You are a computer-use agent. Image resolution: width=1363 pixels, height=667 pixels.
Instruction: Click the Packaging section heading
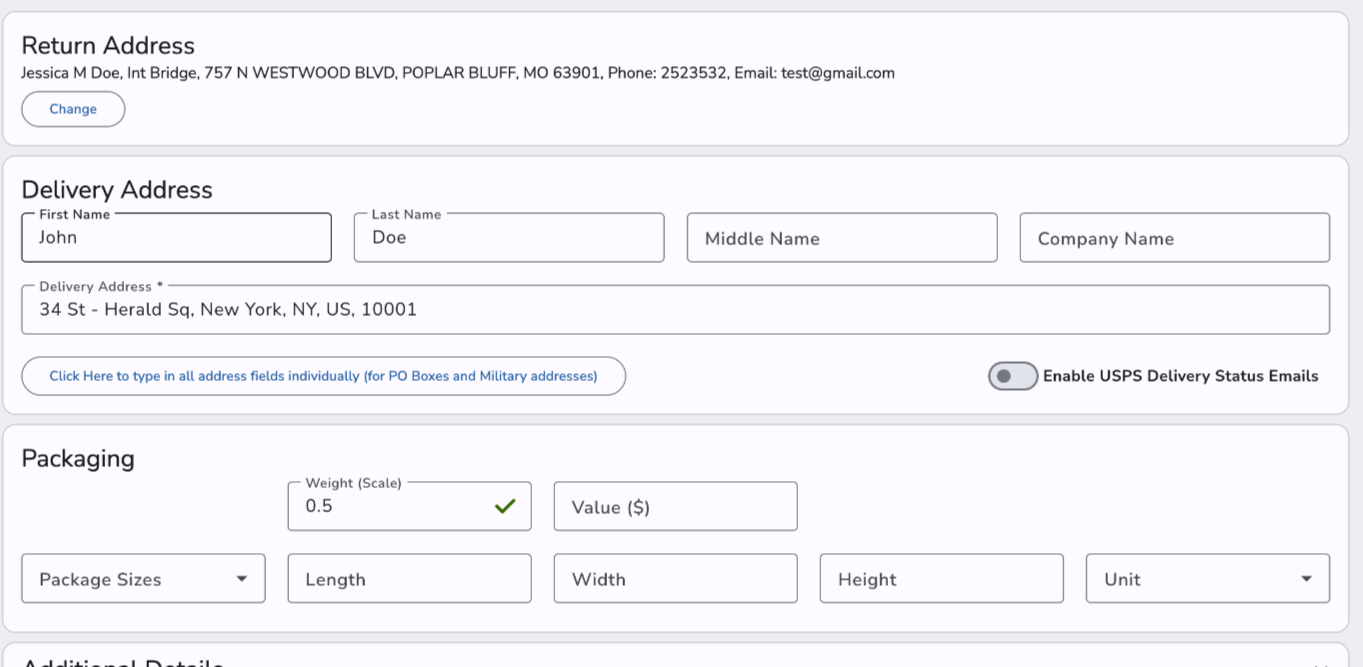click(78, 458)
